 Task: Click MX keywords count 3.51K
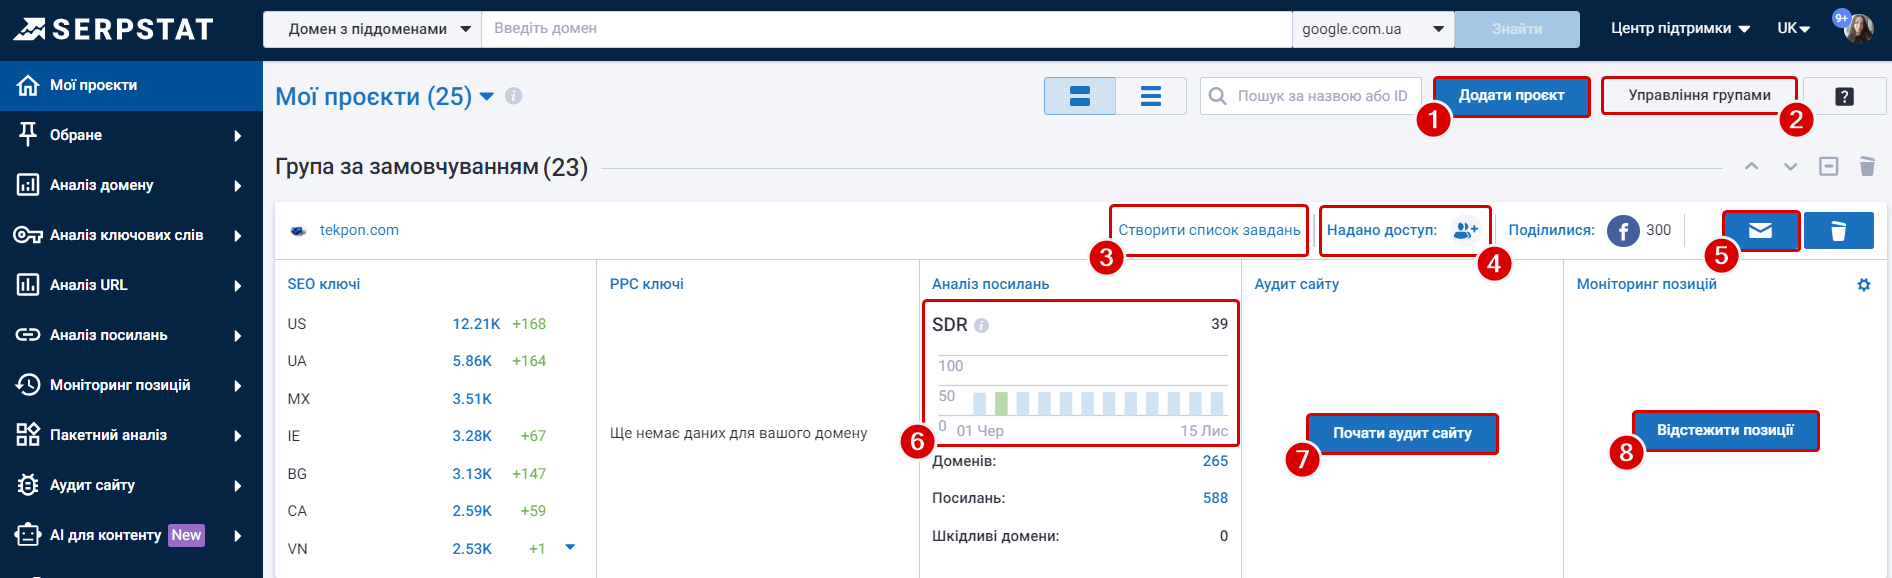tap(472, 399)
